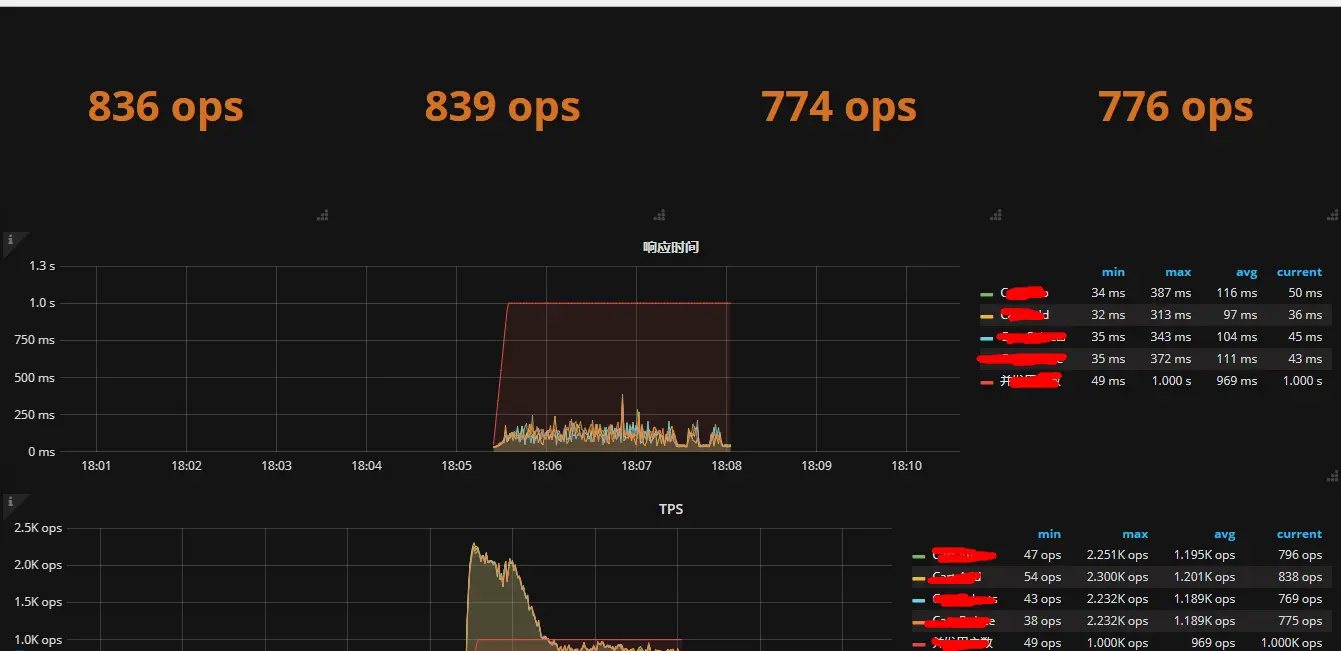Click the 769 ops current value

[x=1300, y=599]
